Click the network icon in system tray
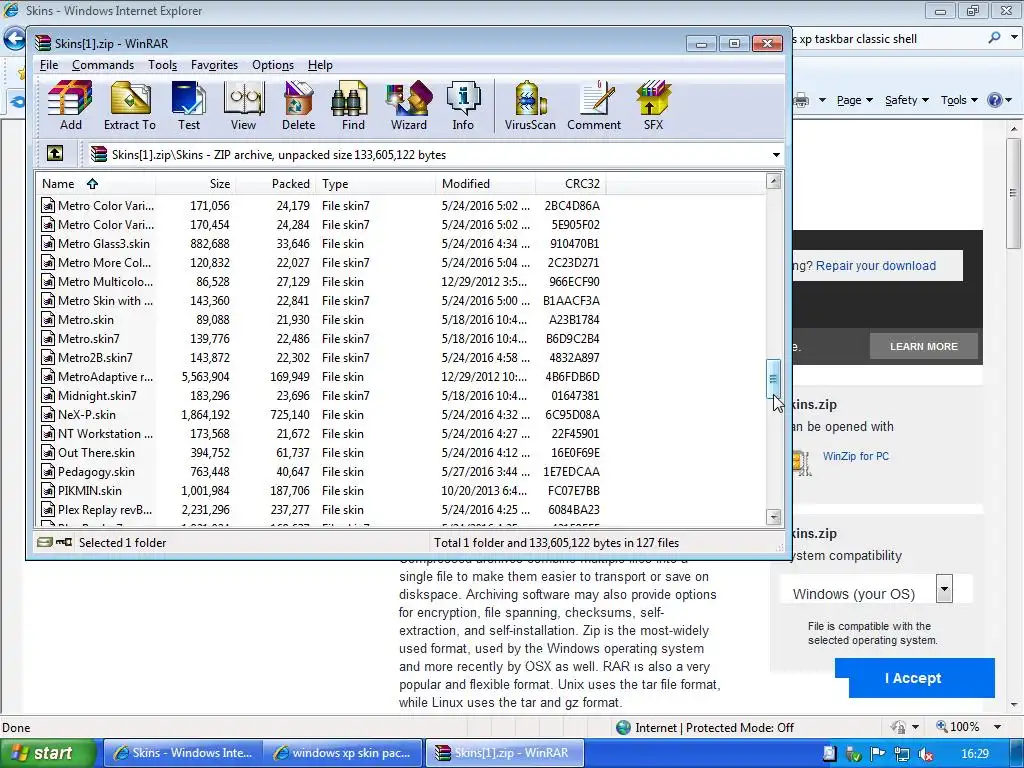The height and width of the screenshot is (768, 1024). [901, 754]
